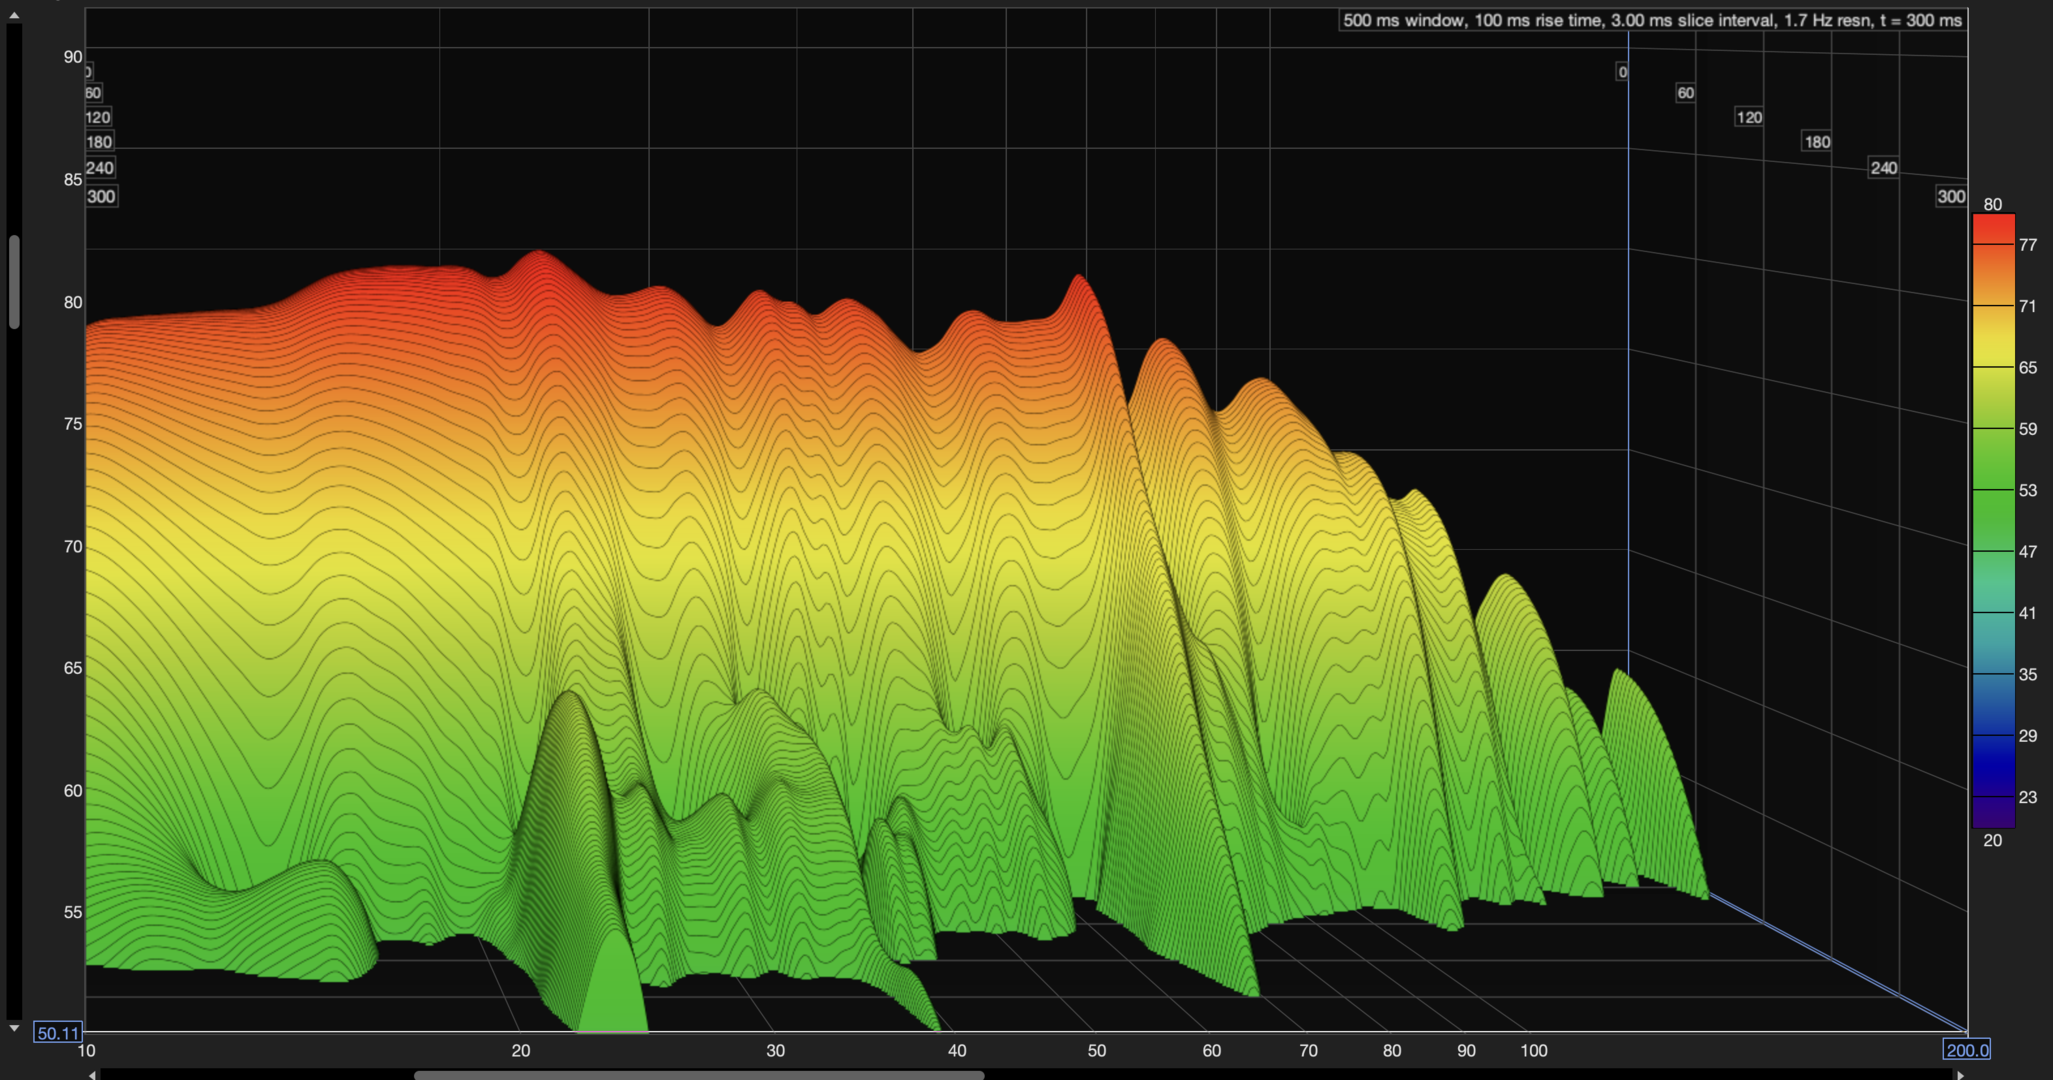Click the horizontal scroll right arrow

[x=1960, y=1075]
